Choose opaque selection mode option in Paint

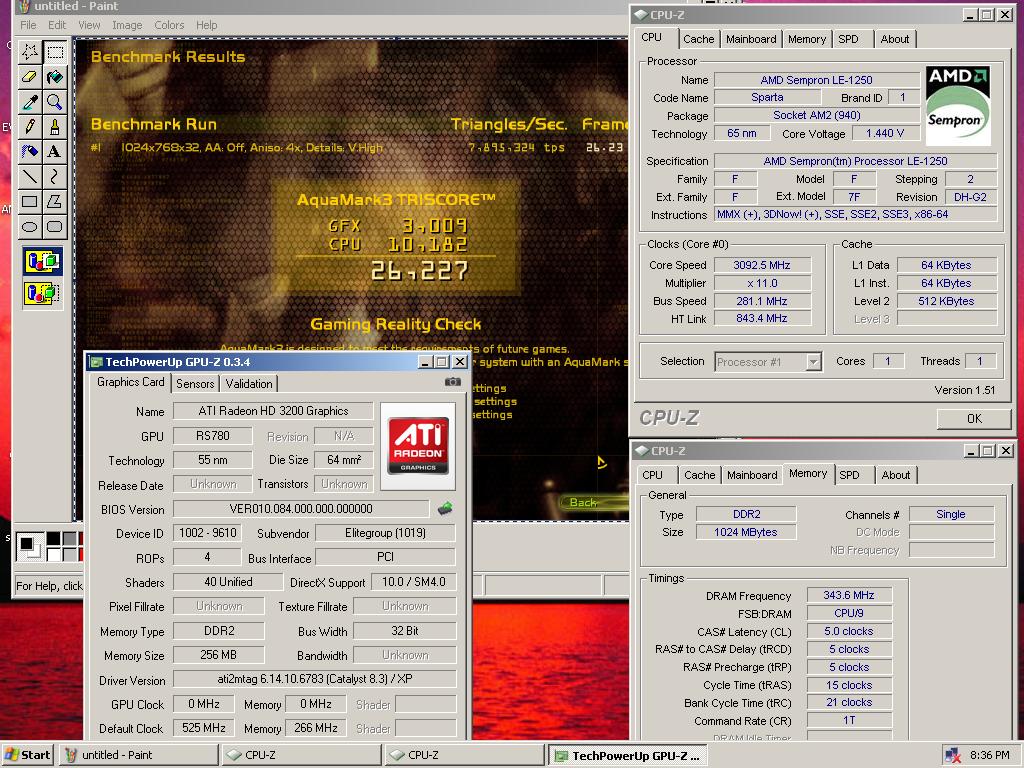point(42,261)
